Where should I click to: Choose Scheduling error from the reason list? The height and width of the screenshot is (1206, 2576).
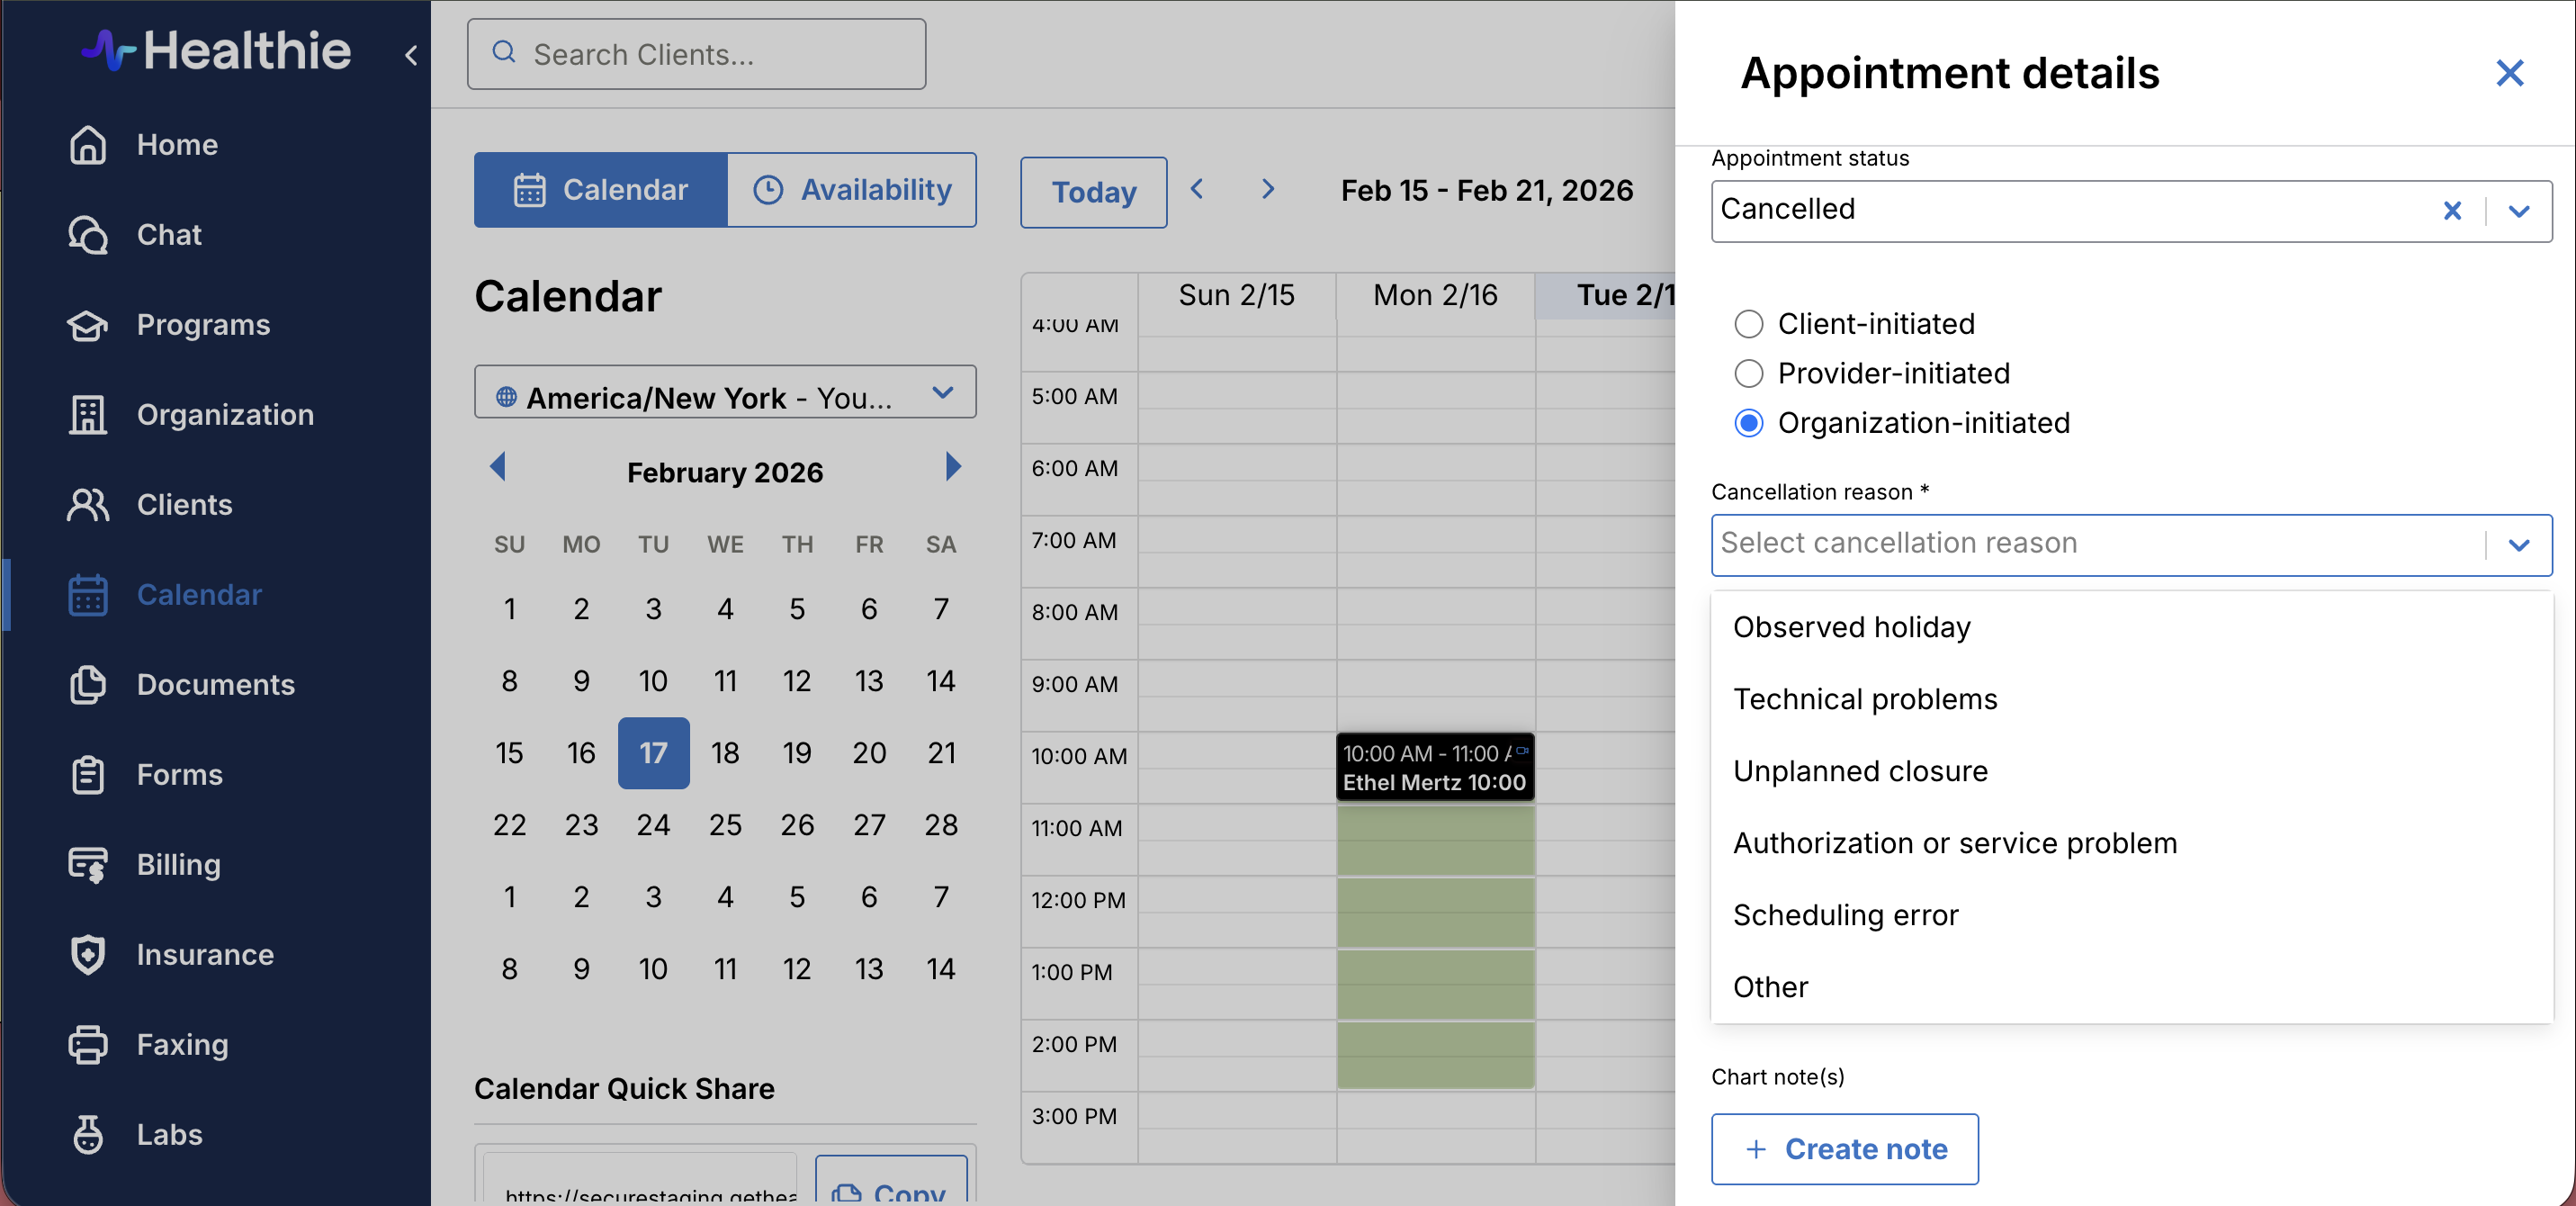pos(1845,915)
